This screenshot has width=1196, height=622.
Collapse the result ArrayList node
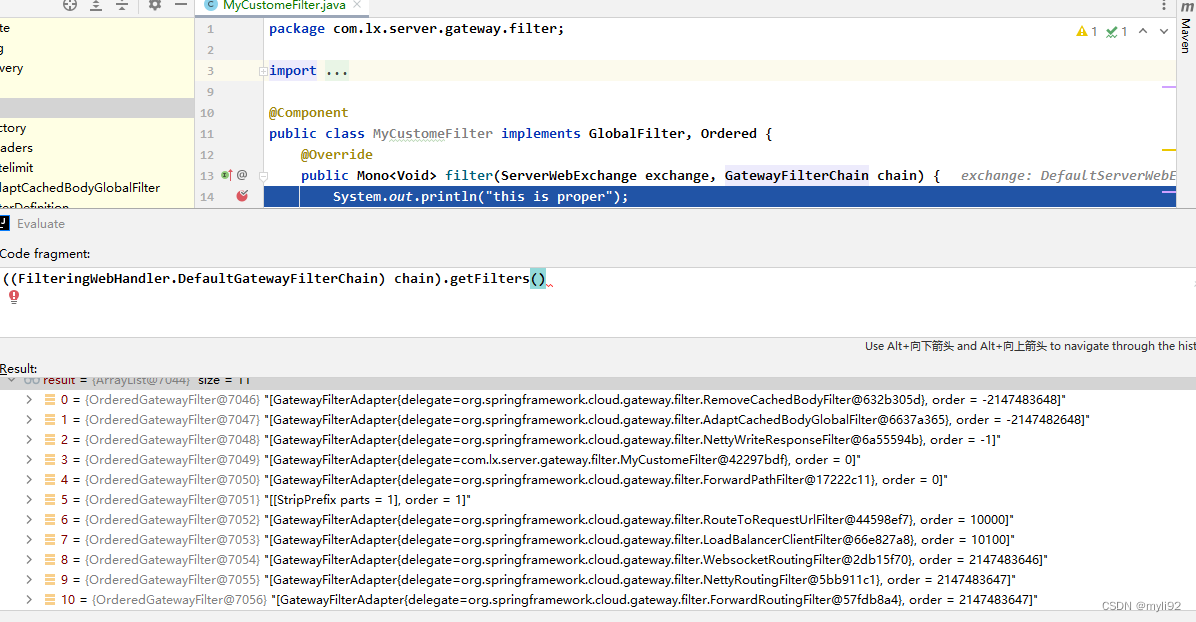11,380
